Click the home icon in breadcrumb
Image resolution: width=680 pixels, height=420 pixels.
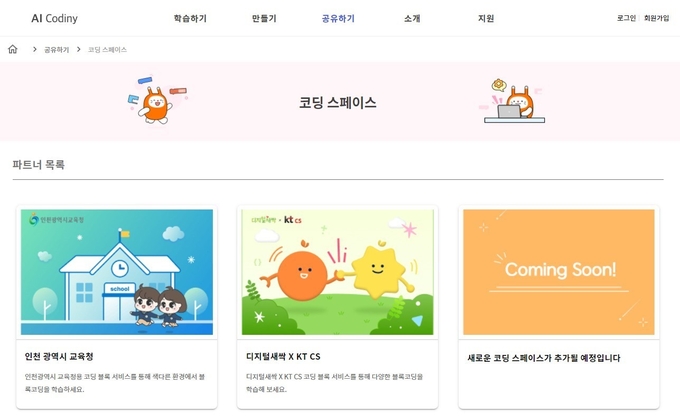(13, 49)
